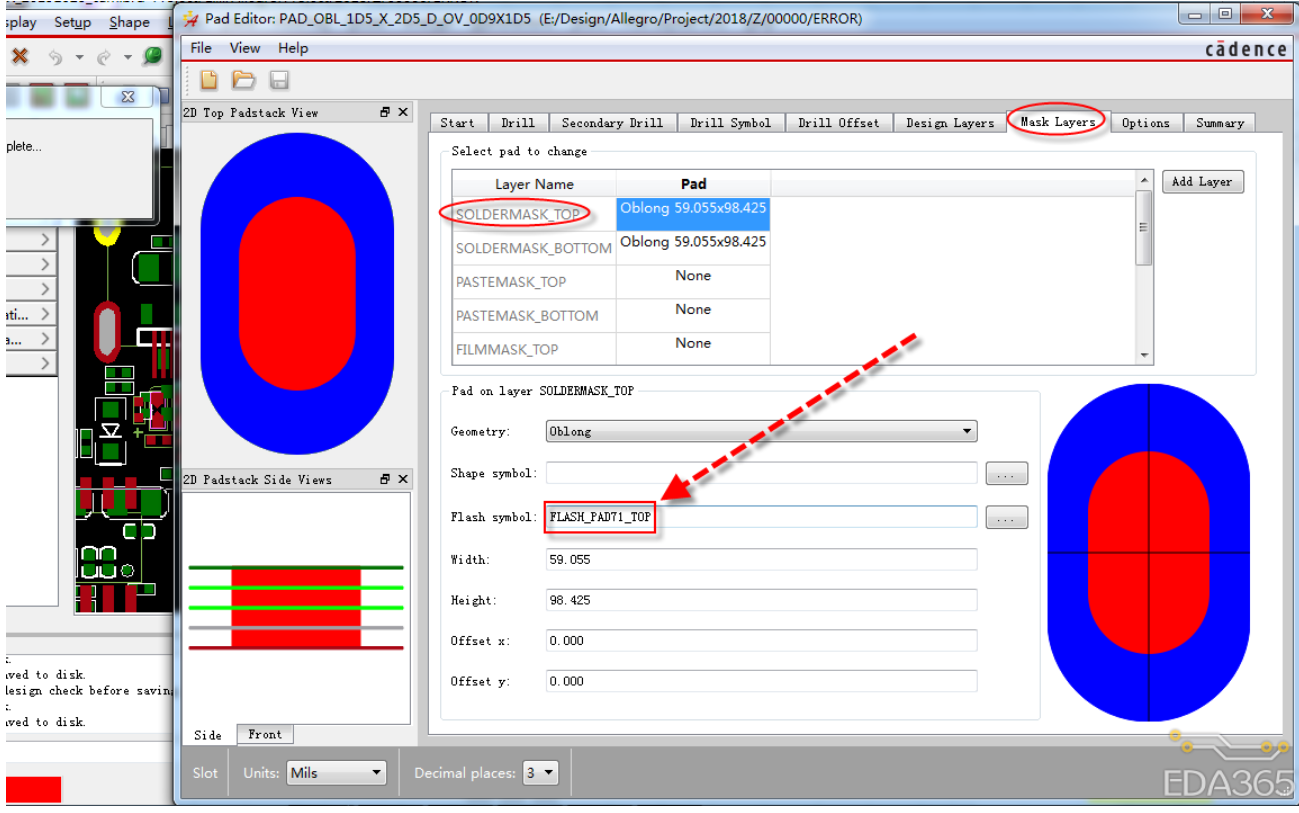Open the undo history dropdown arrow
The width and height of the screenshot is (1299, 813).
pos(79,58)
